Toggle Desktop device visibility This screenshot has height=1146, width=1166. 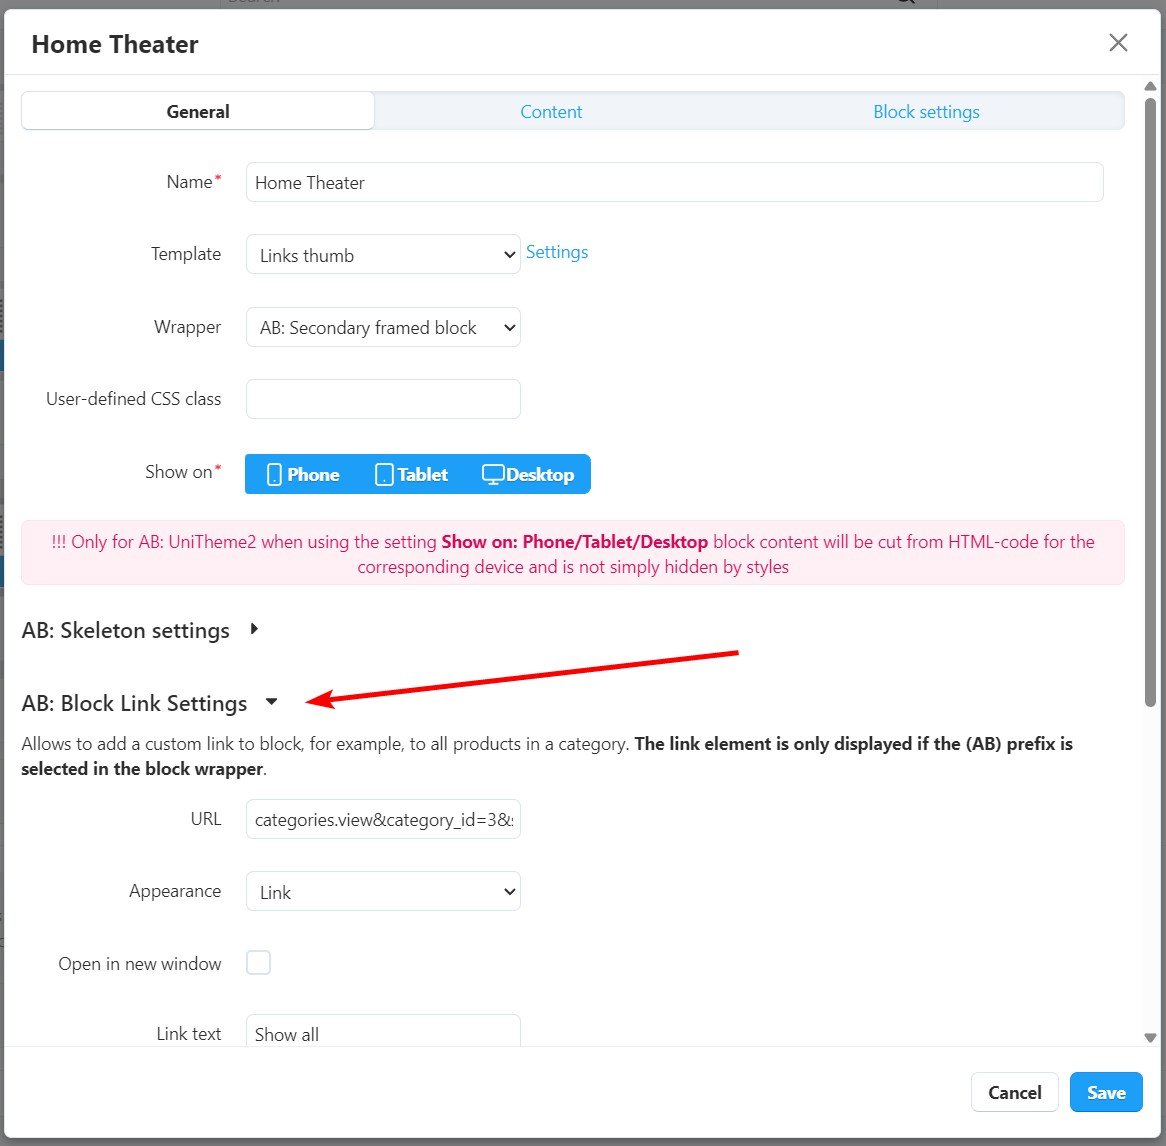pyautogui.click(x=528, y=474)
